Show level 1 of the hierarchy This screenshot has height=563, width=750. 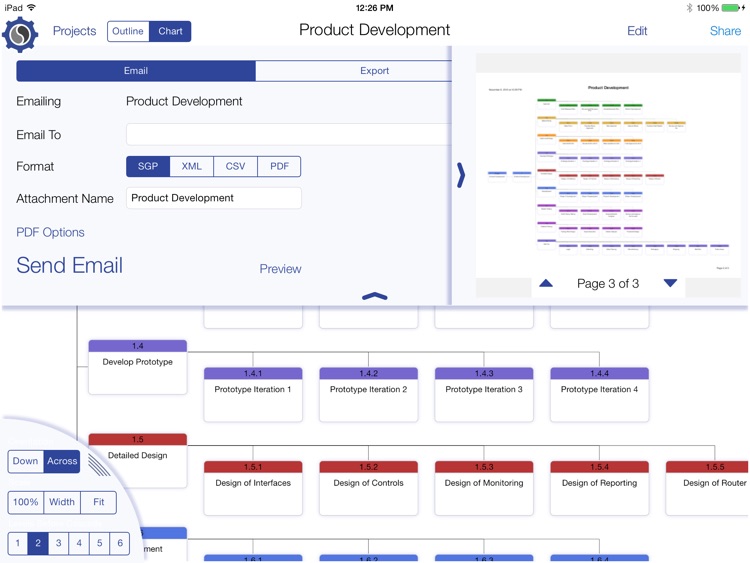(x=18, y=543)
